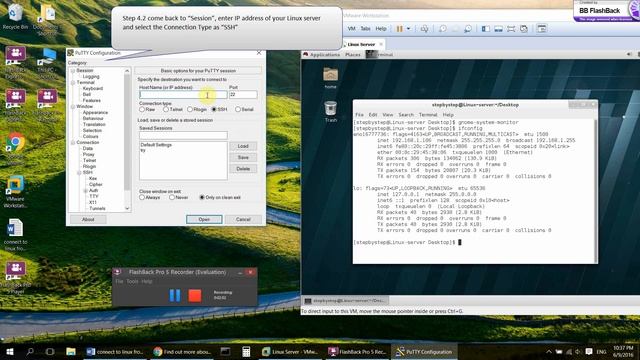Open Task View on taskbar
The image size is (640, 360).
coord(50,351)
